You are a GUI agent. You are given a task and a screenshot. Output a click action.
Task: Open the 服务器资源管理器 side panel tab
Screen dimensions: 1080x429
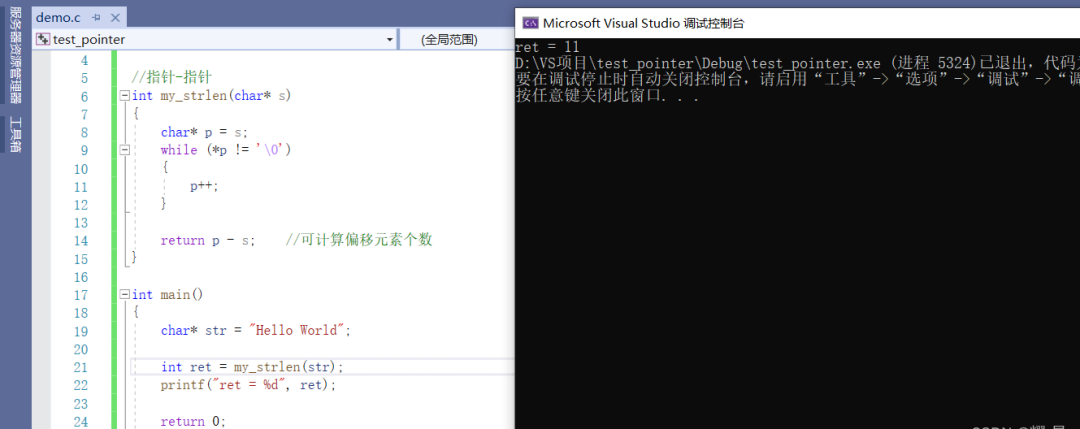(16, 54)
